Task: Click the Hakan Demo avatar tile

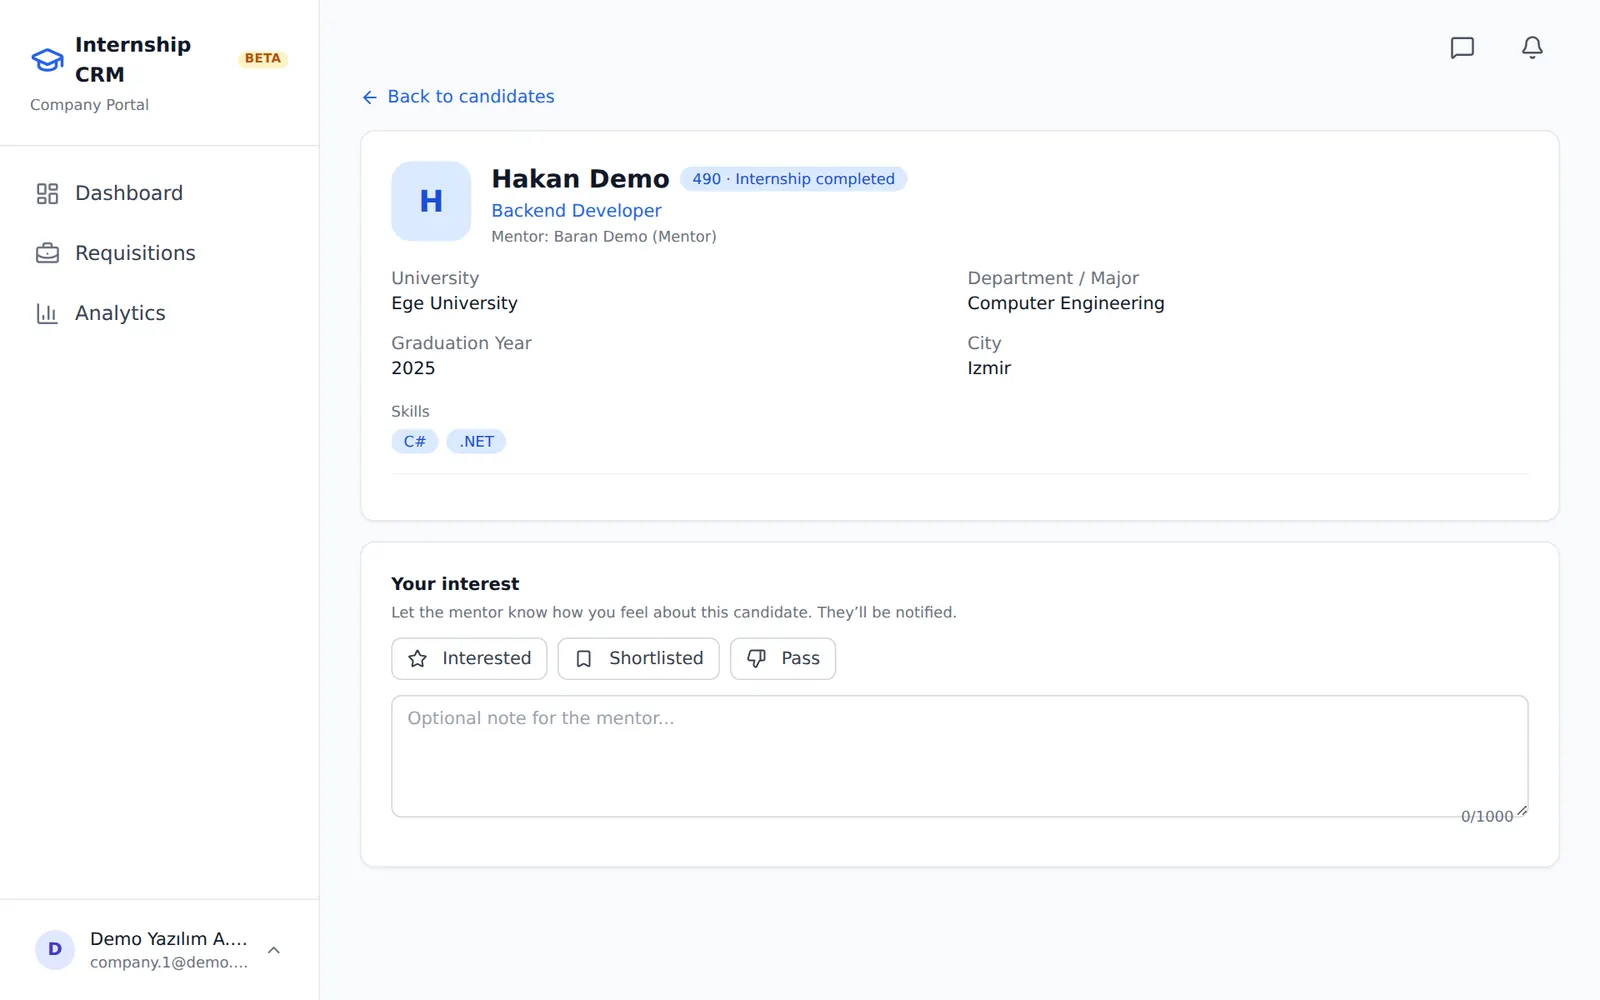Action: 431,201
